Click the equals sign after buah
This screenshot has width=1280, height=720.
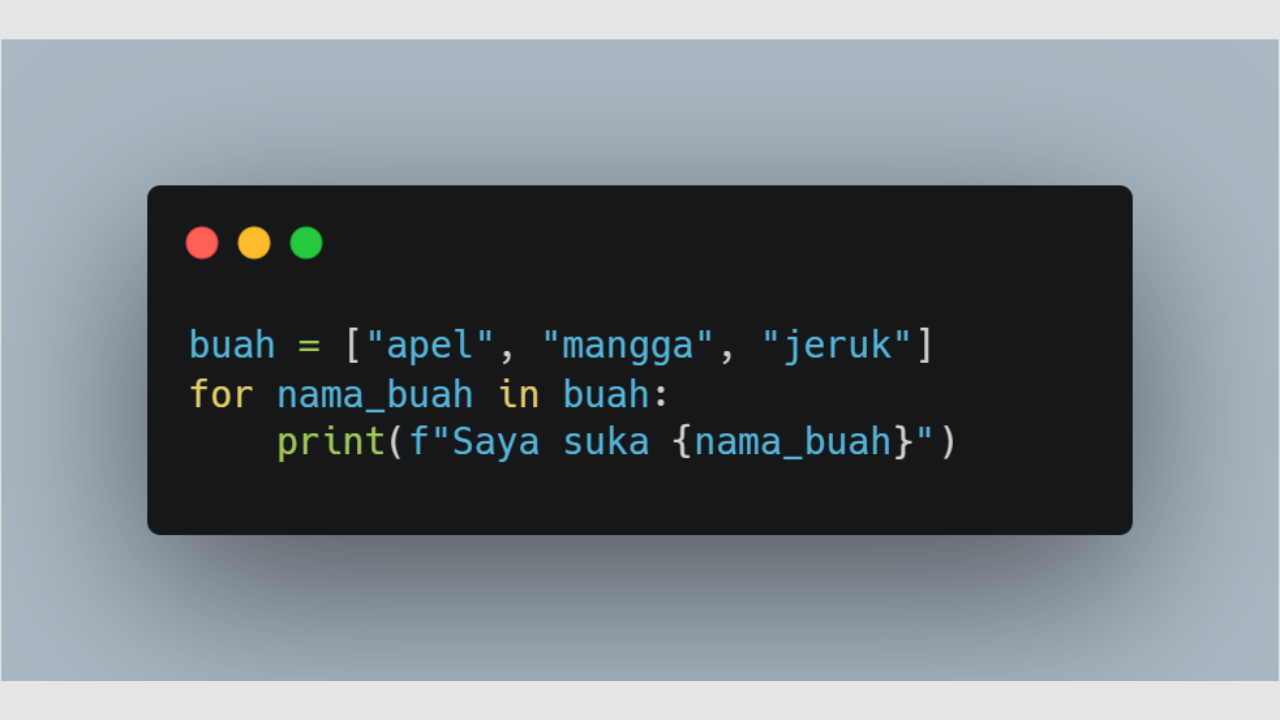309,346
